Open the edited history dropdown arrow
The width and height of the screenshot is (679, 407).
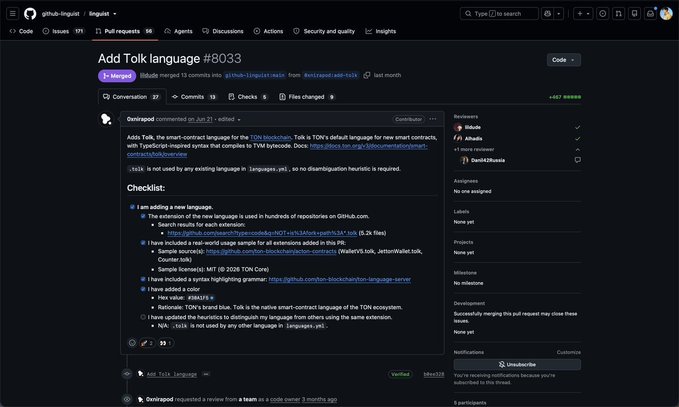[x=239, y=120]
